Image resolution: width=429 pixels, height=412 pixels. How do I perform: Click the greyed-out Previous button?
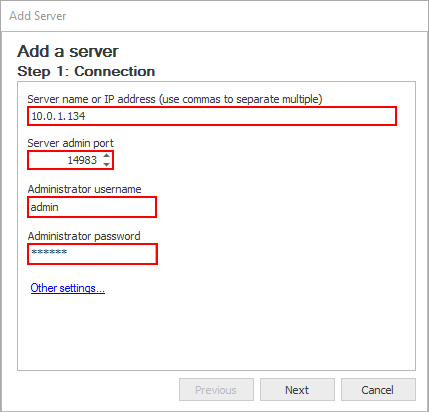(216, 390)
